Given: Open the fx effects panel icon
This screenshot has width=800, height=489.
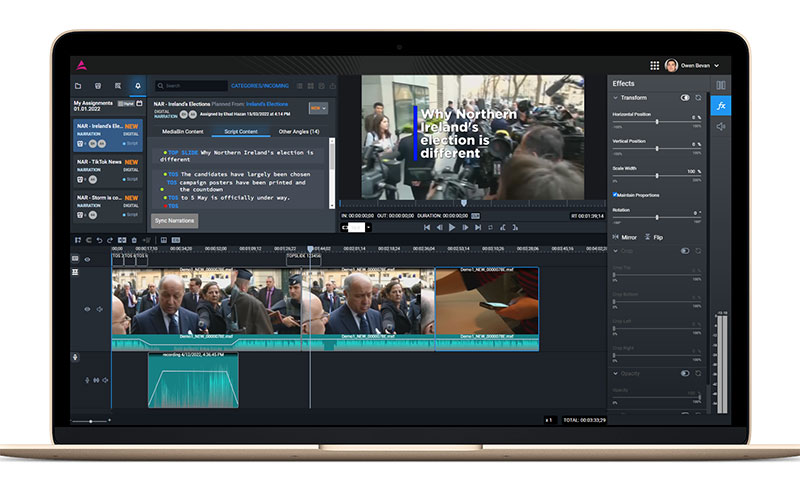Looking at the screenshot, I should (720, 105).
